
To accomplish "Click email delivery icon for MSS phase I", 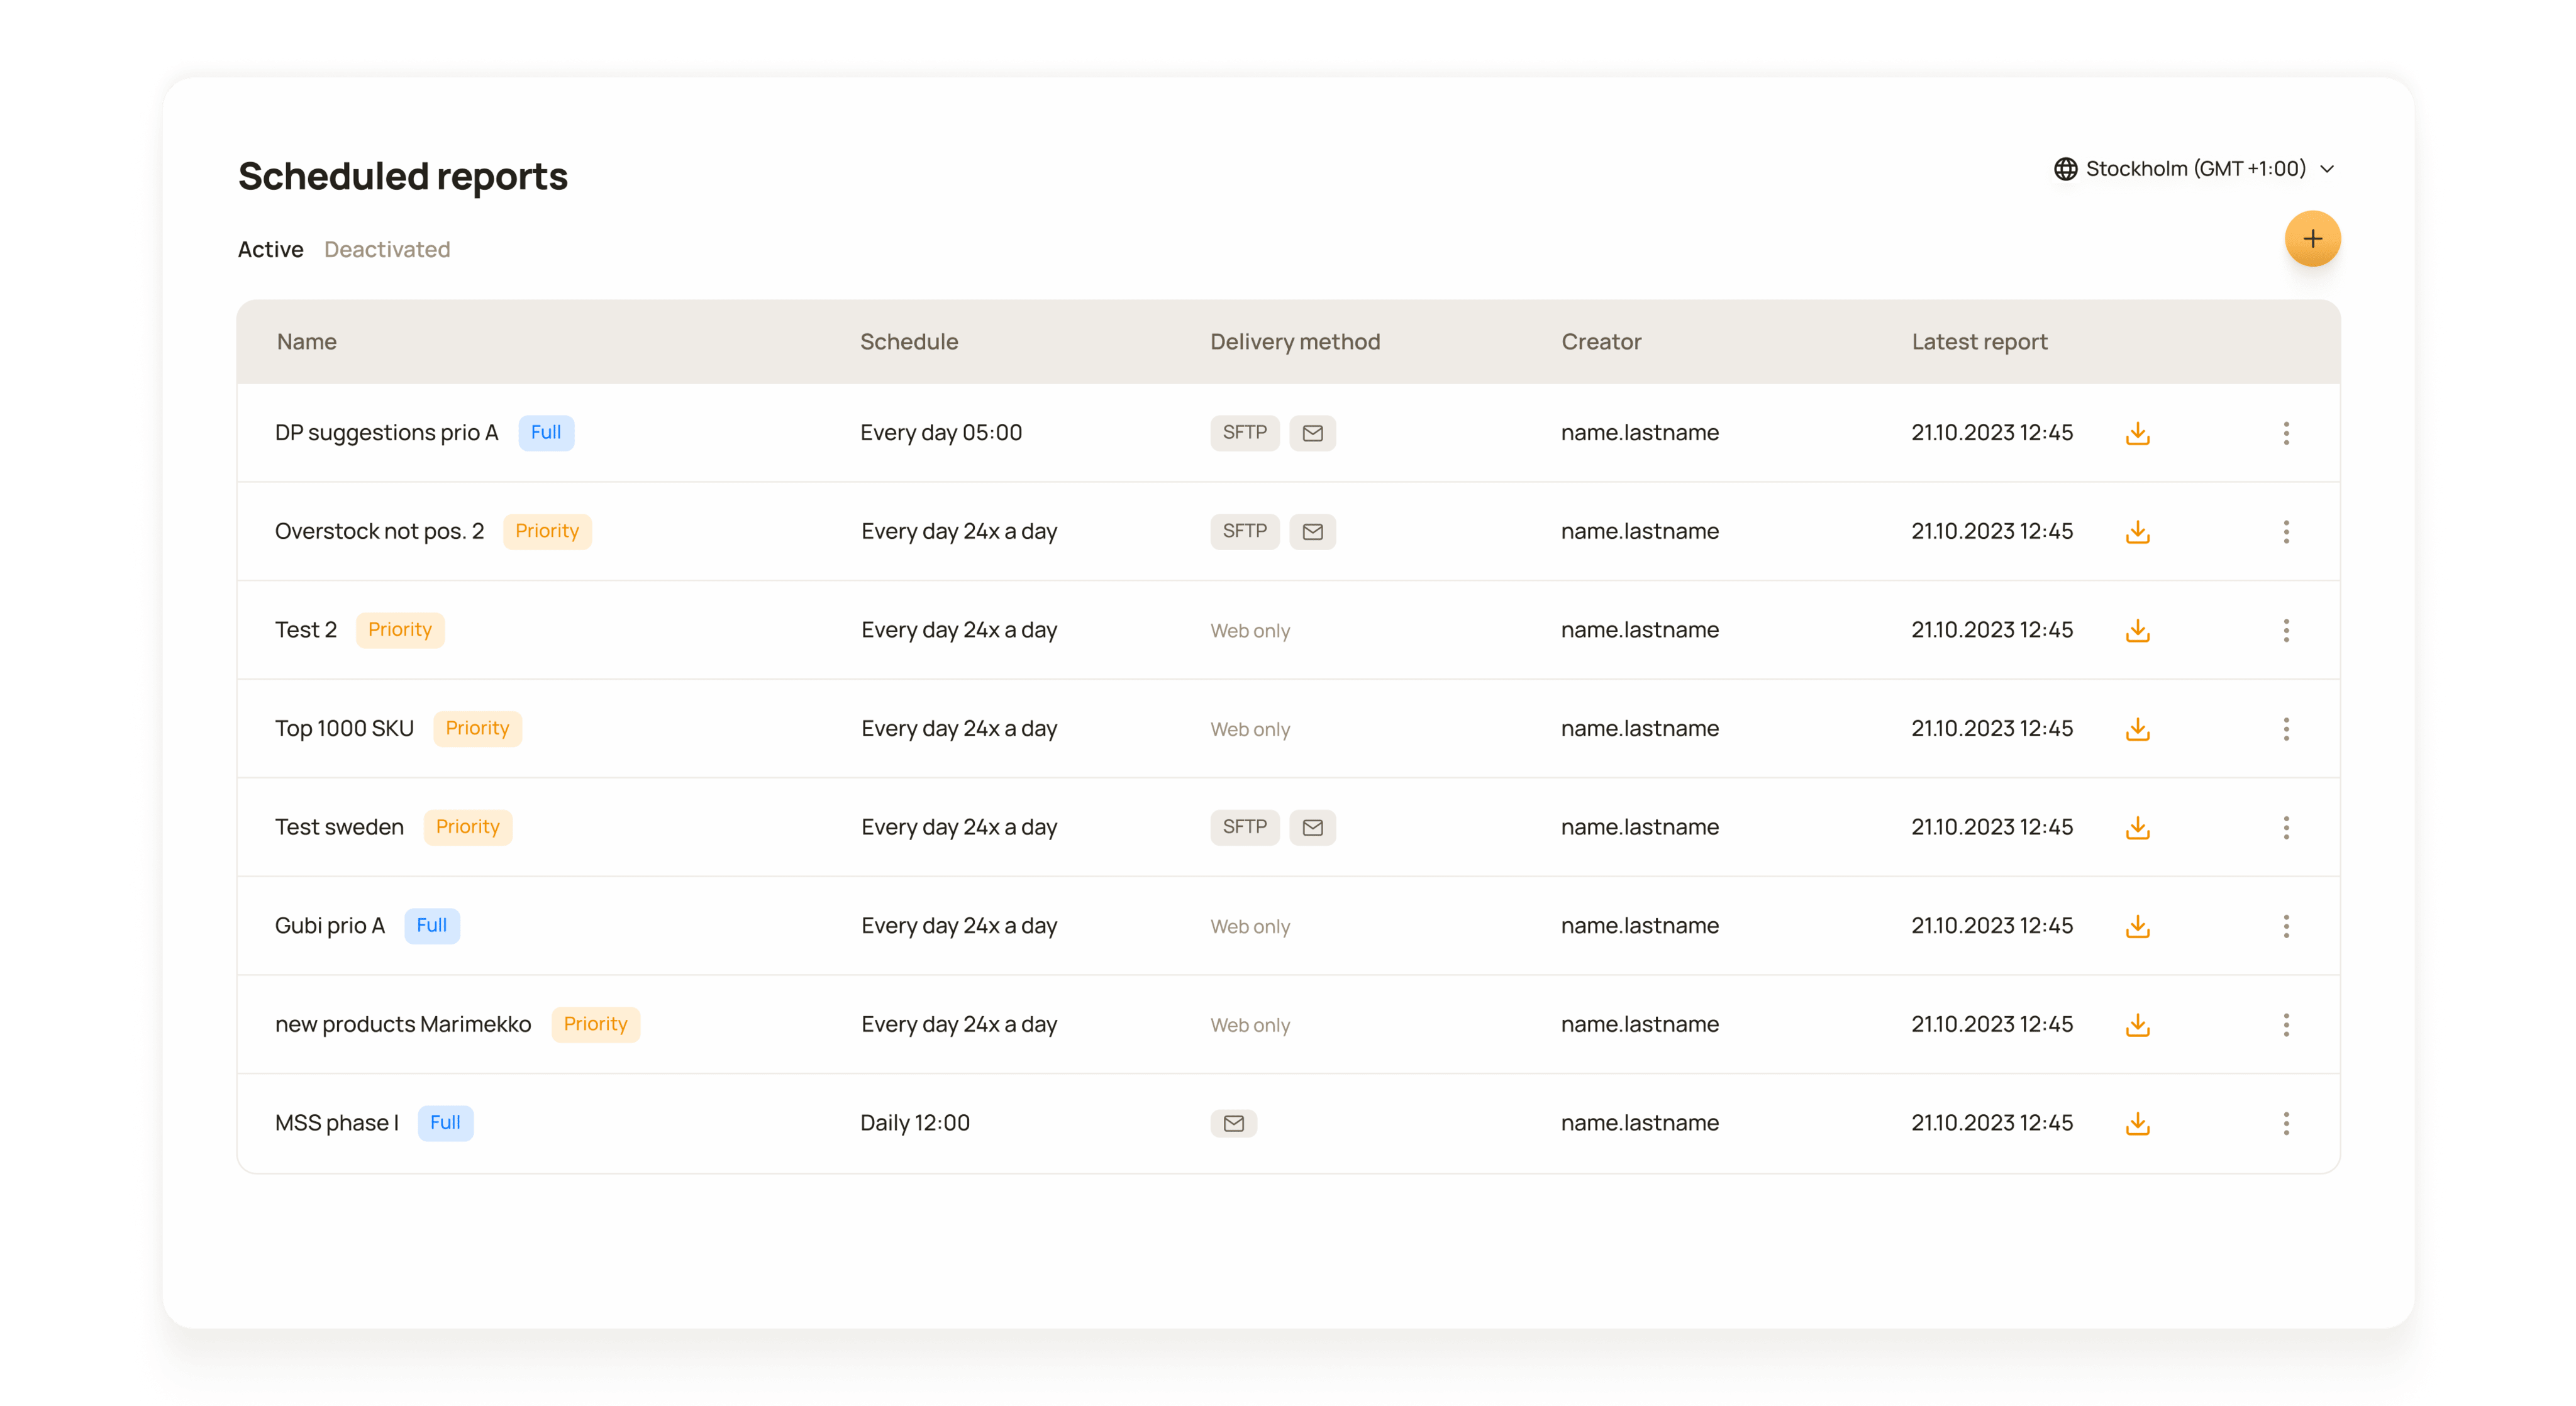I will (1233, 1123).
